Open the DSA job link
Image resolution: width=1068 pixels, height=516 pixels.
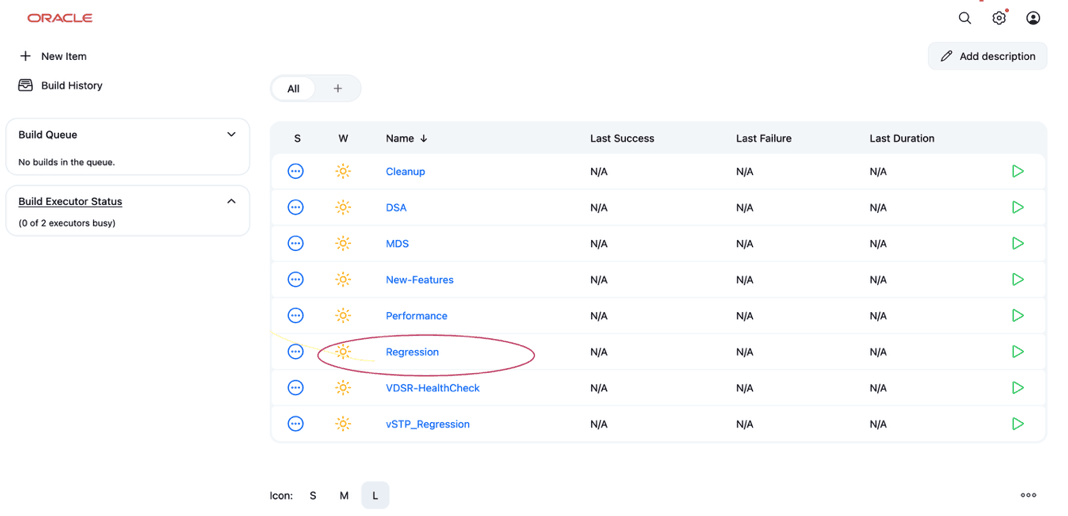tap(396, 208)
